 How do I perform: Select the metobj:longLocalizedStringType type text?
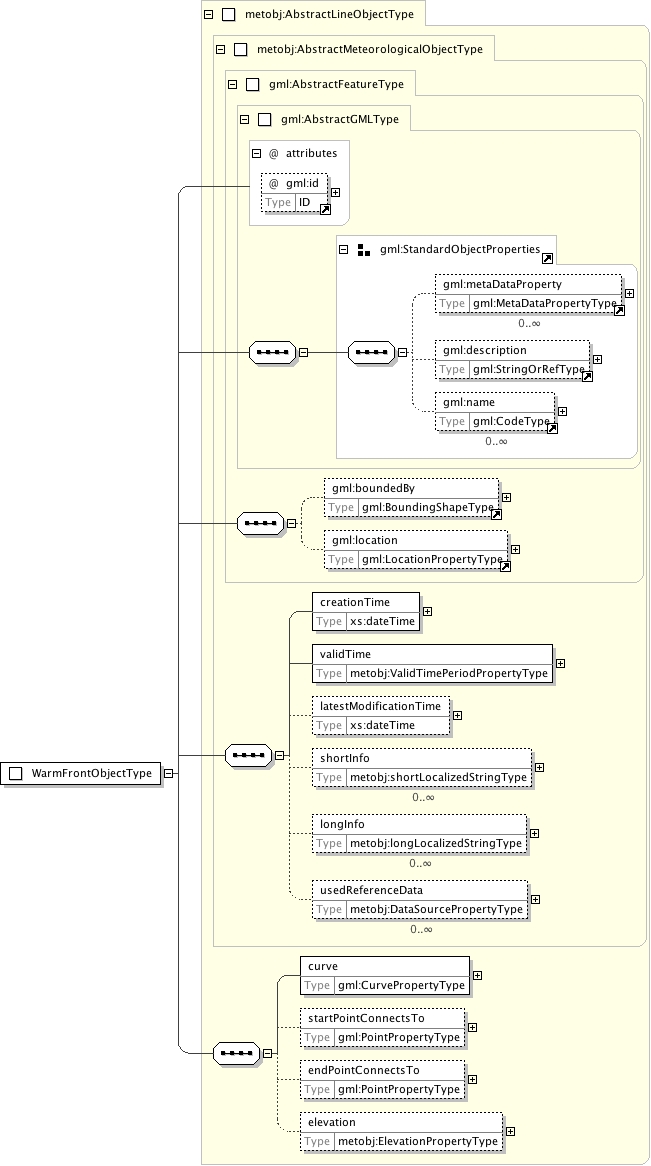point(436,843)
